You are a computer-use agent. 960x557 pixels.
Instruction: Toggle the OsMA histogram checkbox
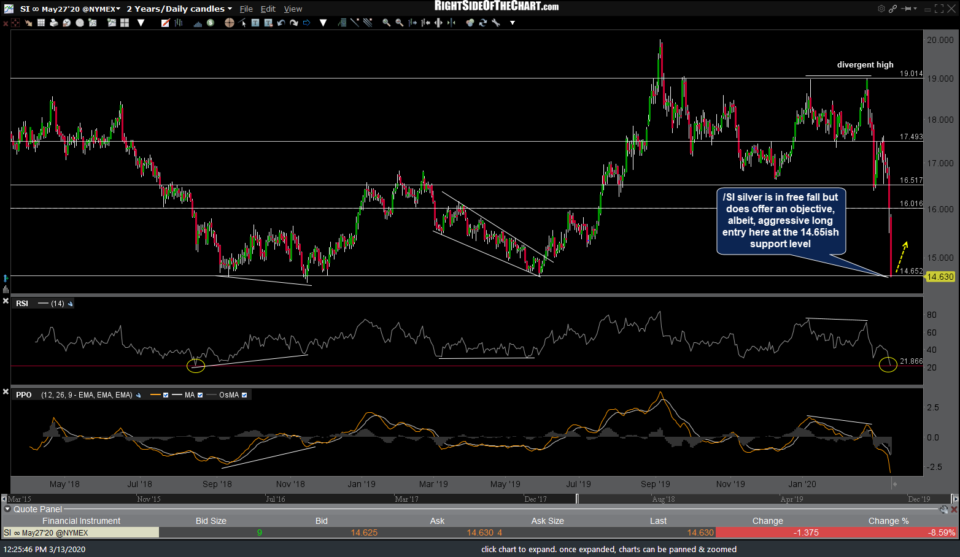click(x=244, y=395)
